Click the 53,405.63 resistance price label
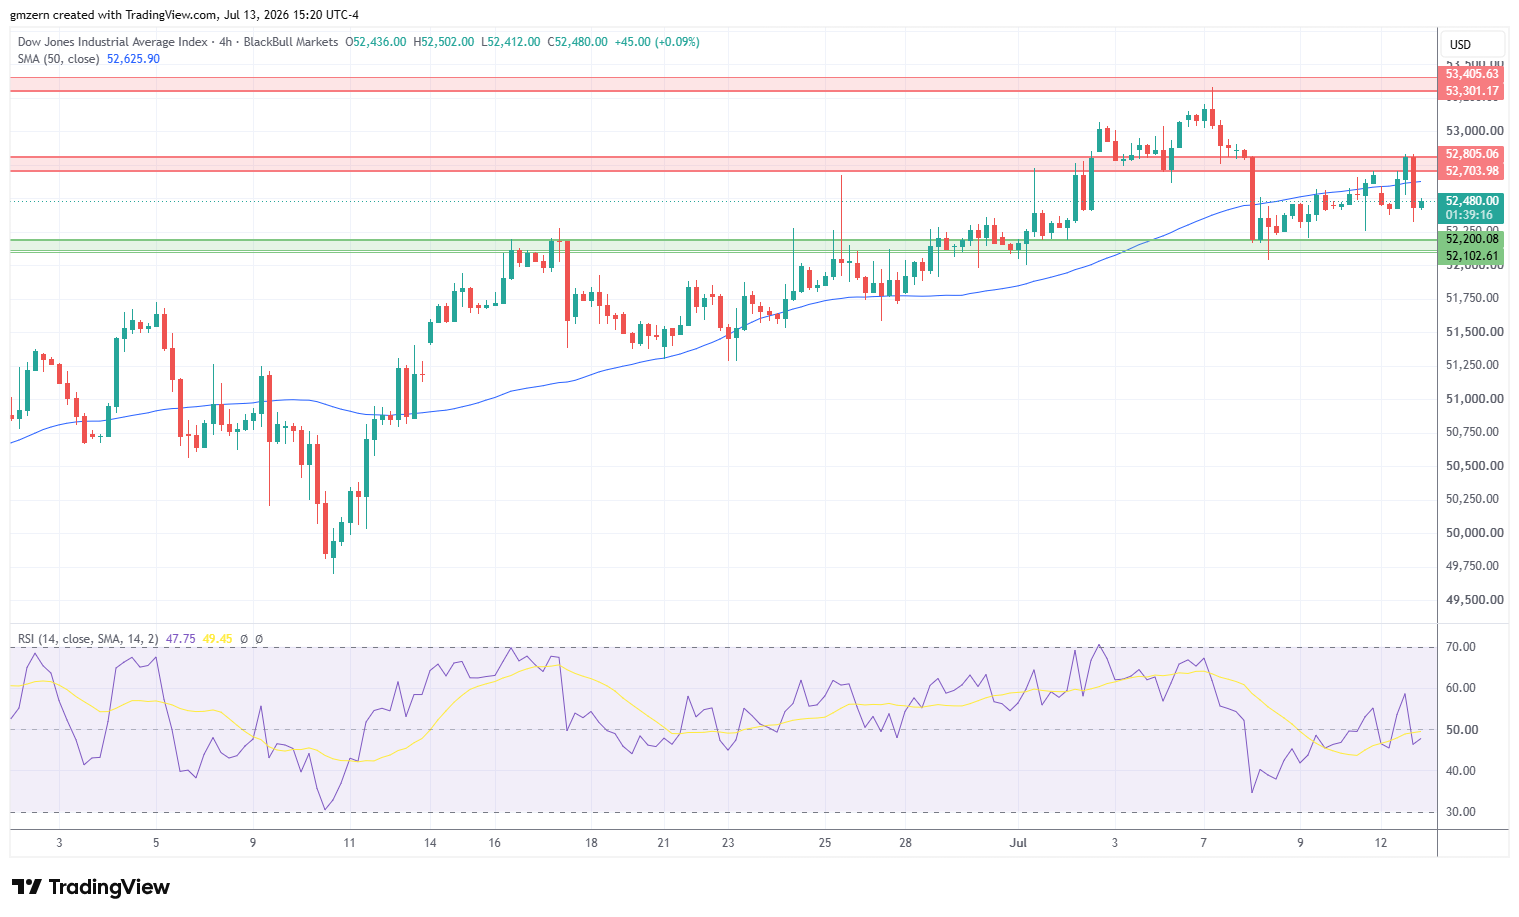Viewport: 1519px width, 917px height. [1472, 74]
